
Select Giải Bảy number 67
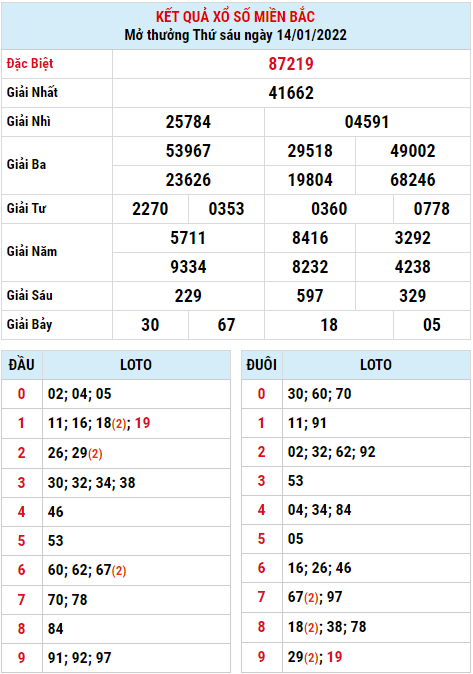[x=226, y=325]
